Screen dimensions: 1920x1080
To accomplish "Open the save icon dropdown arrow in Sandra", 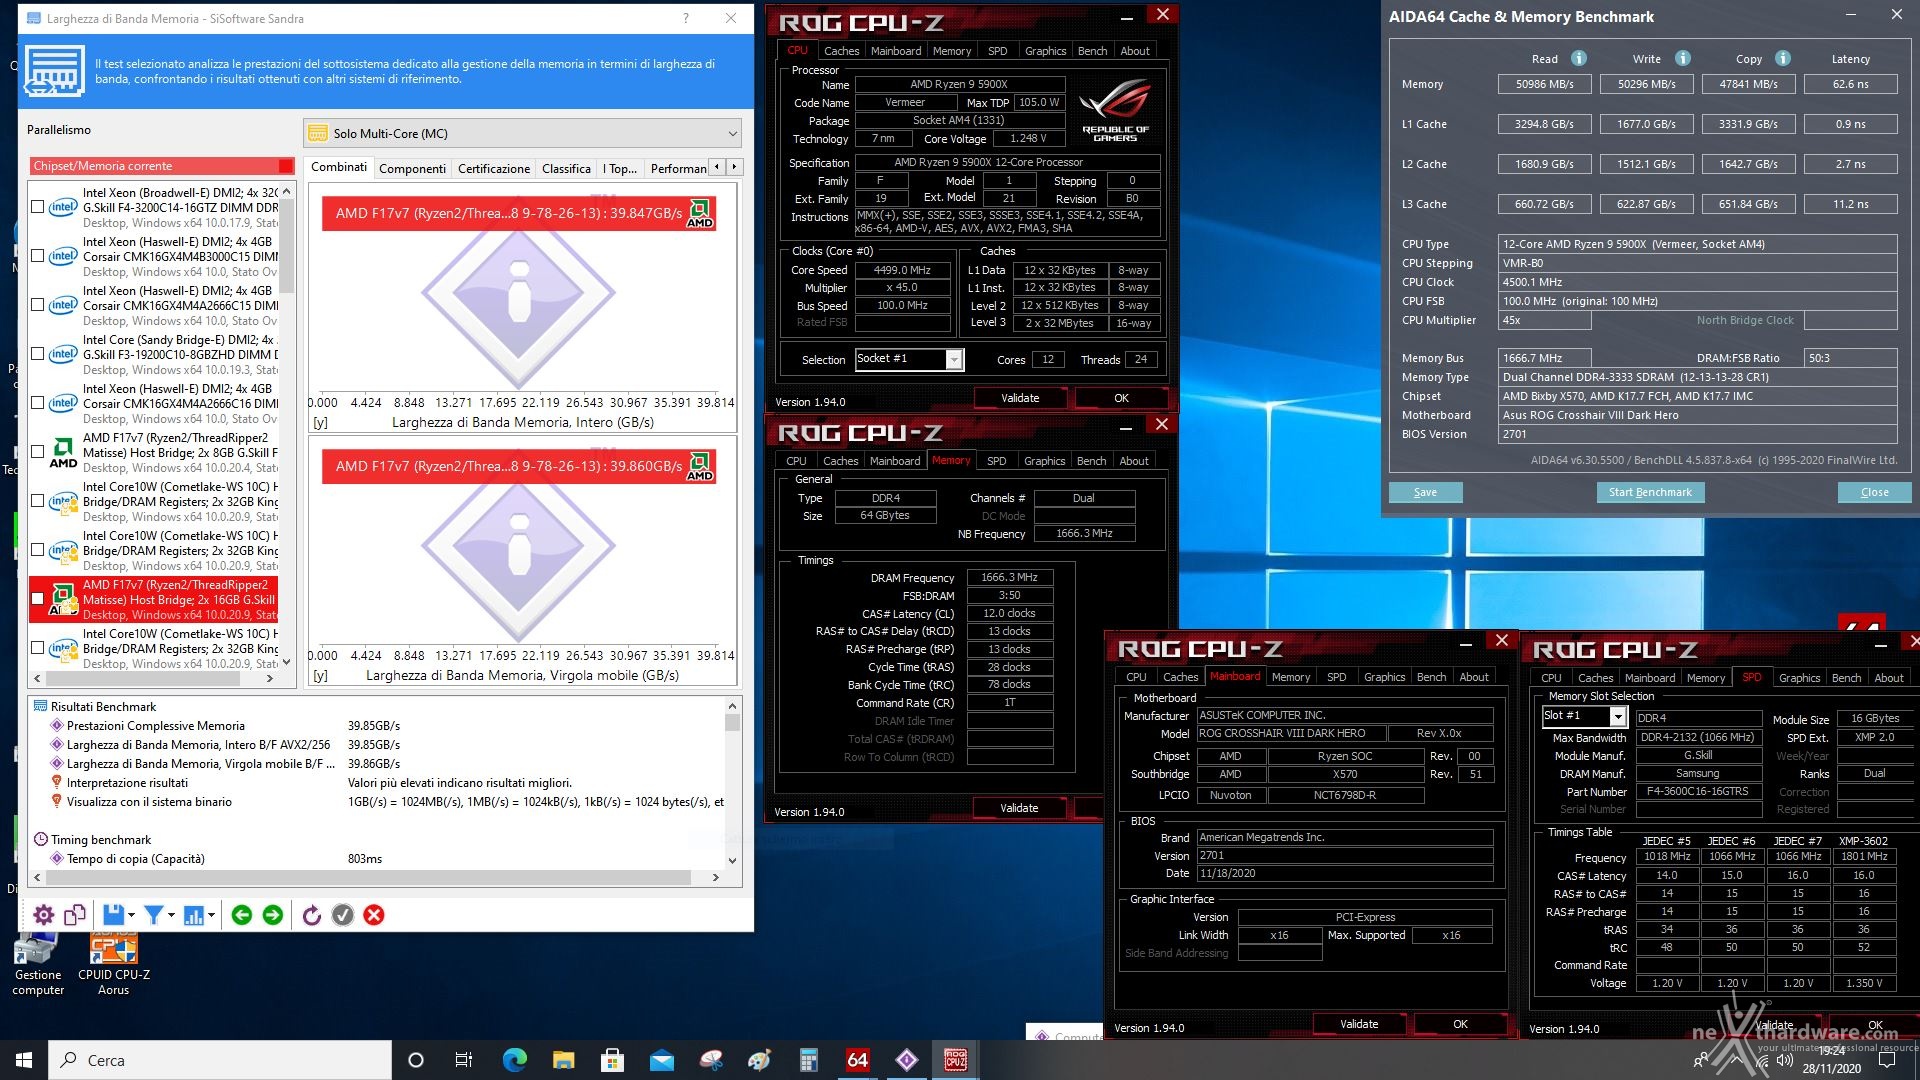I will 131,916.
